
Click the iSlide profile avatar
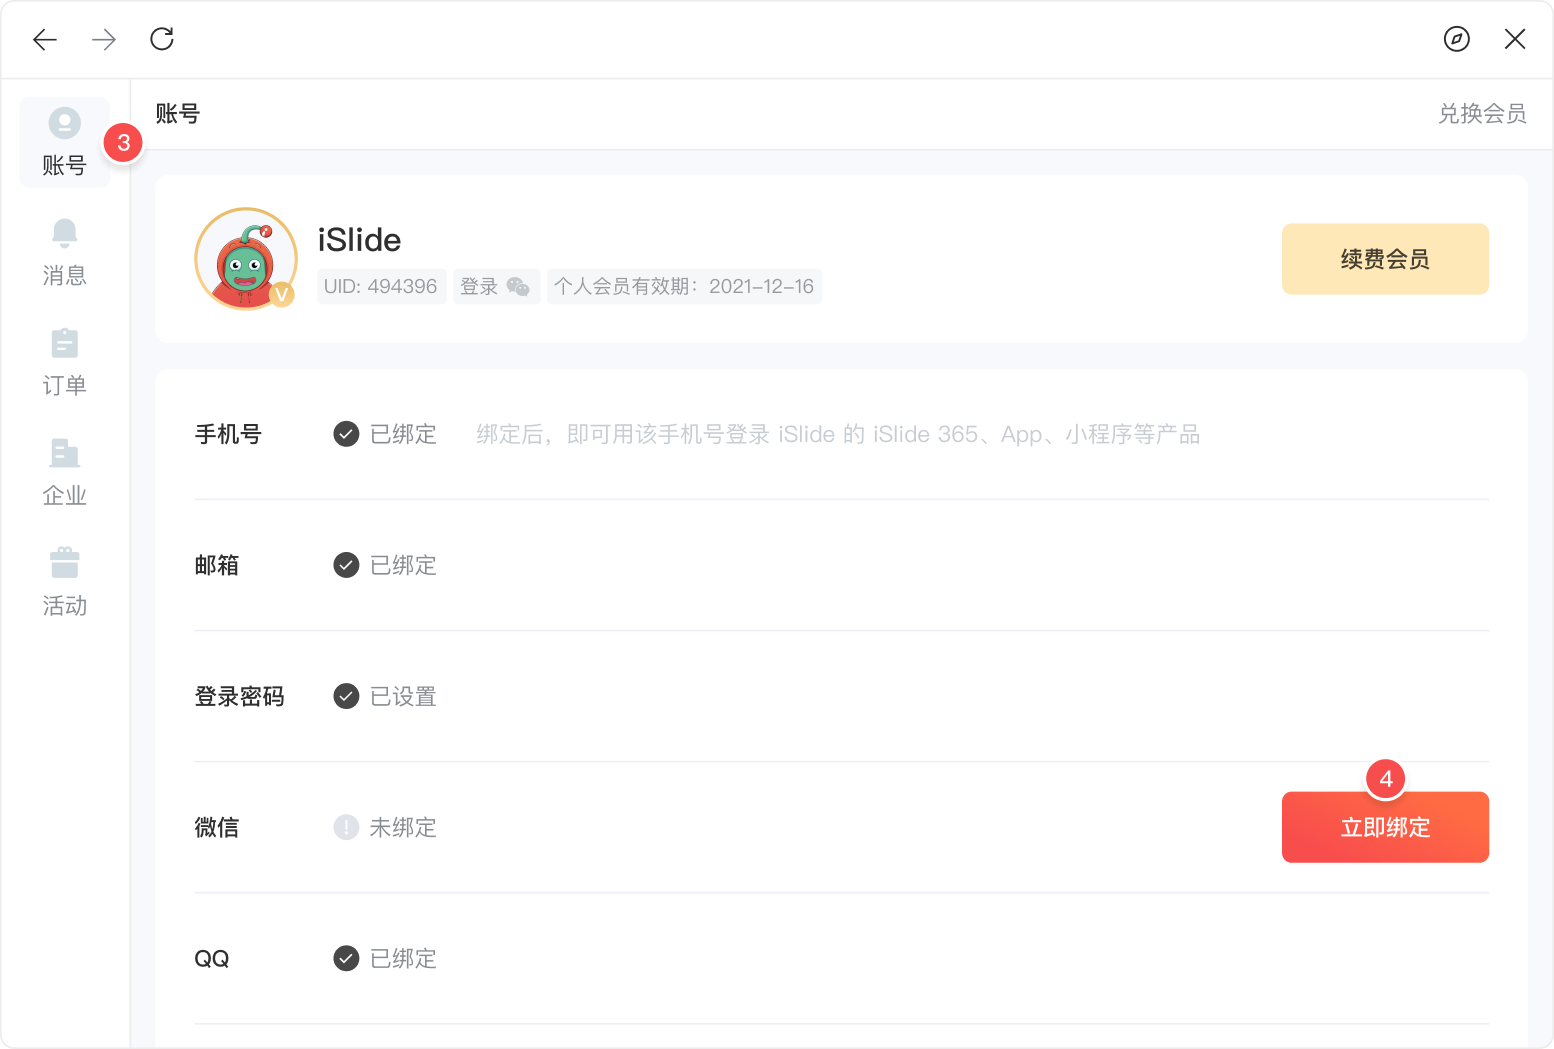tap(246, 259)
